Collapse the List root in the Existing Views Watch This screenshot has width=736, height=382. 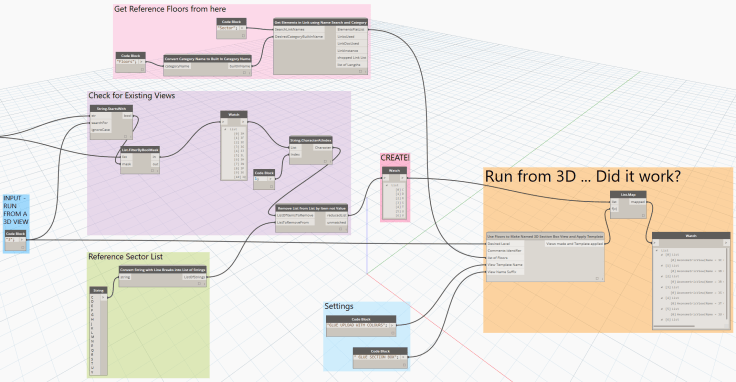225,129
